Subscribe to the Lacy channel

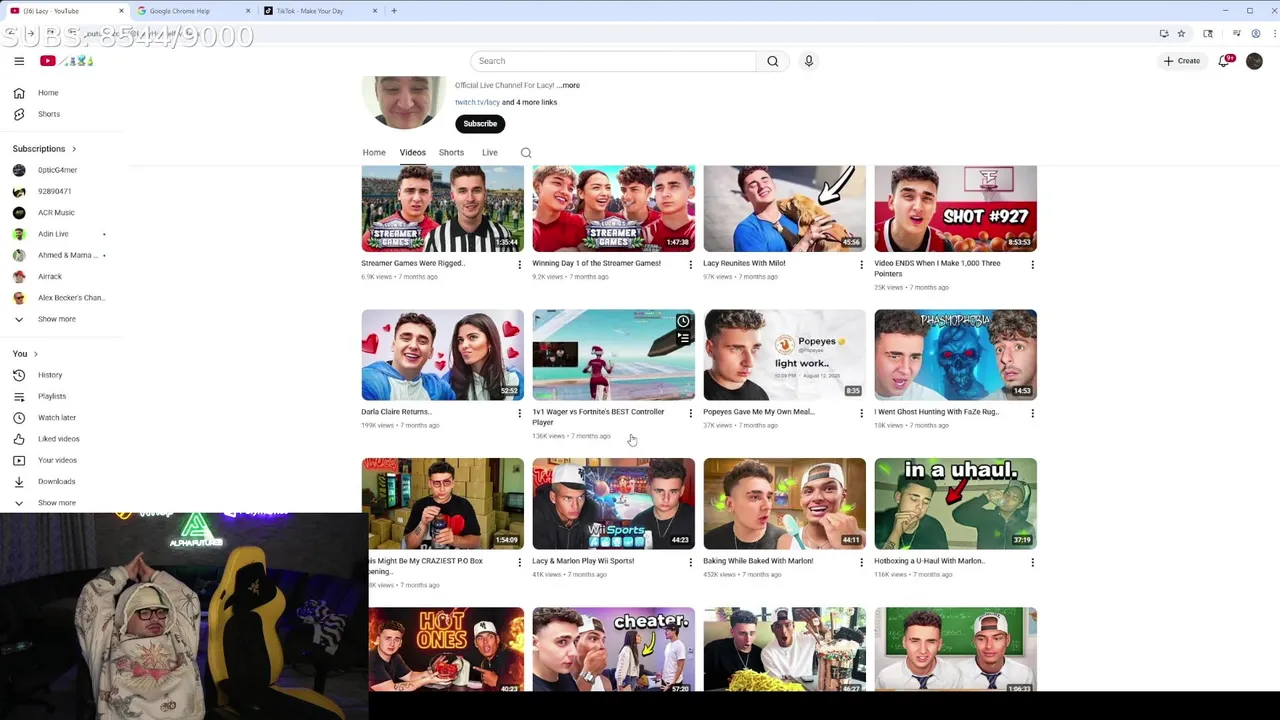click(x=480, y=124)
